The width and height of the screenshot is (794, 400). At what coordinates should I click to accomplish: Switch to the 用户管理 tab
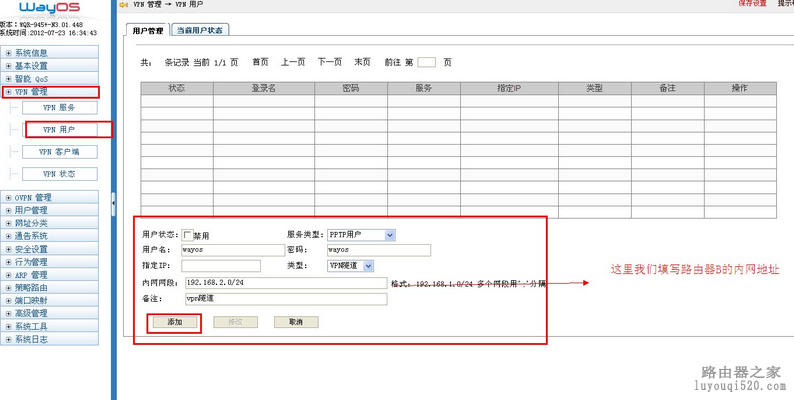coord(148,30)
